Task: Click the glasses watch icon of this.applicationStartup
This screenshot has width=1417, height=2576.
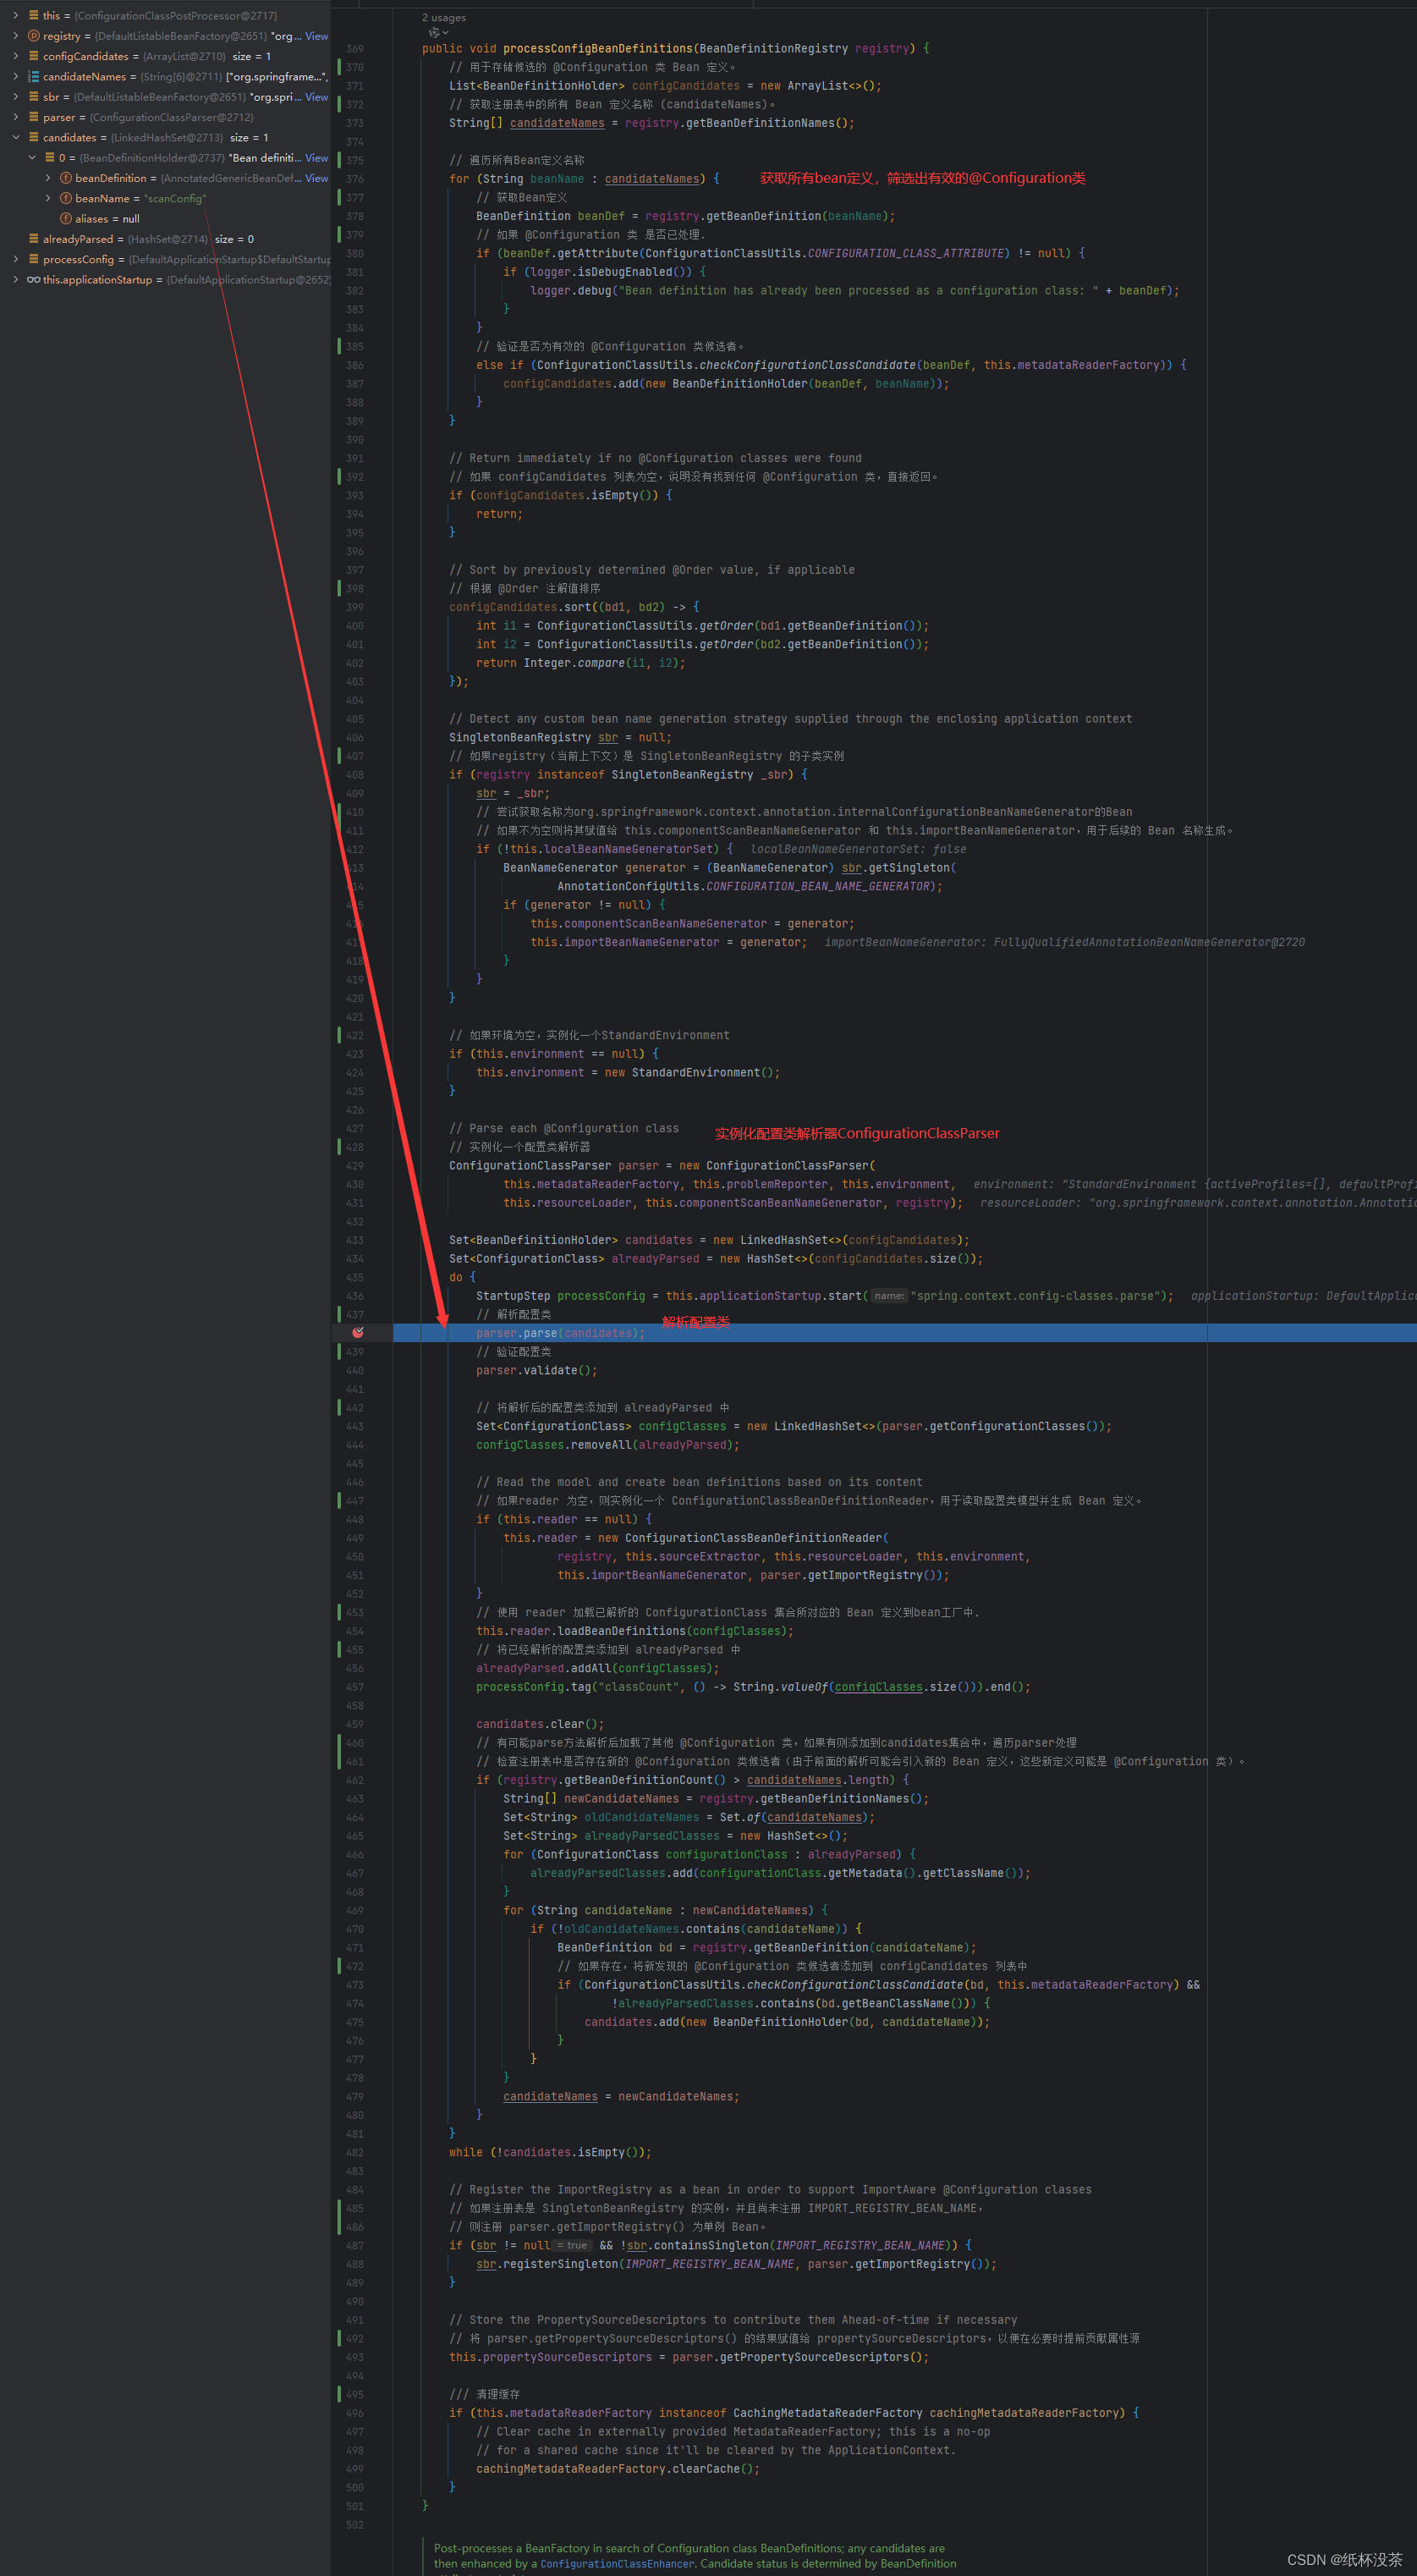Action: click(x=34, y=280)
